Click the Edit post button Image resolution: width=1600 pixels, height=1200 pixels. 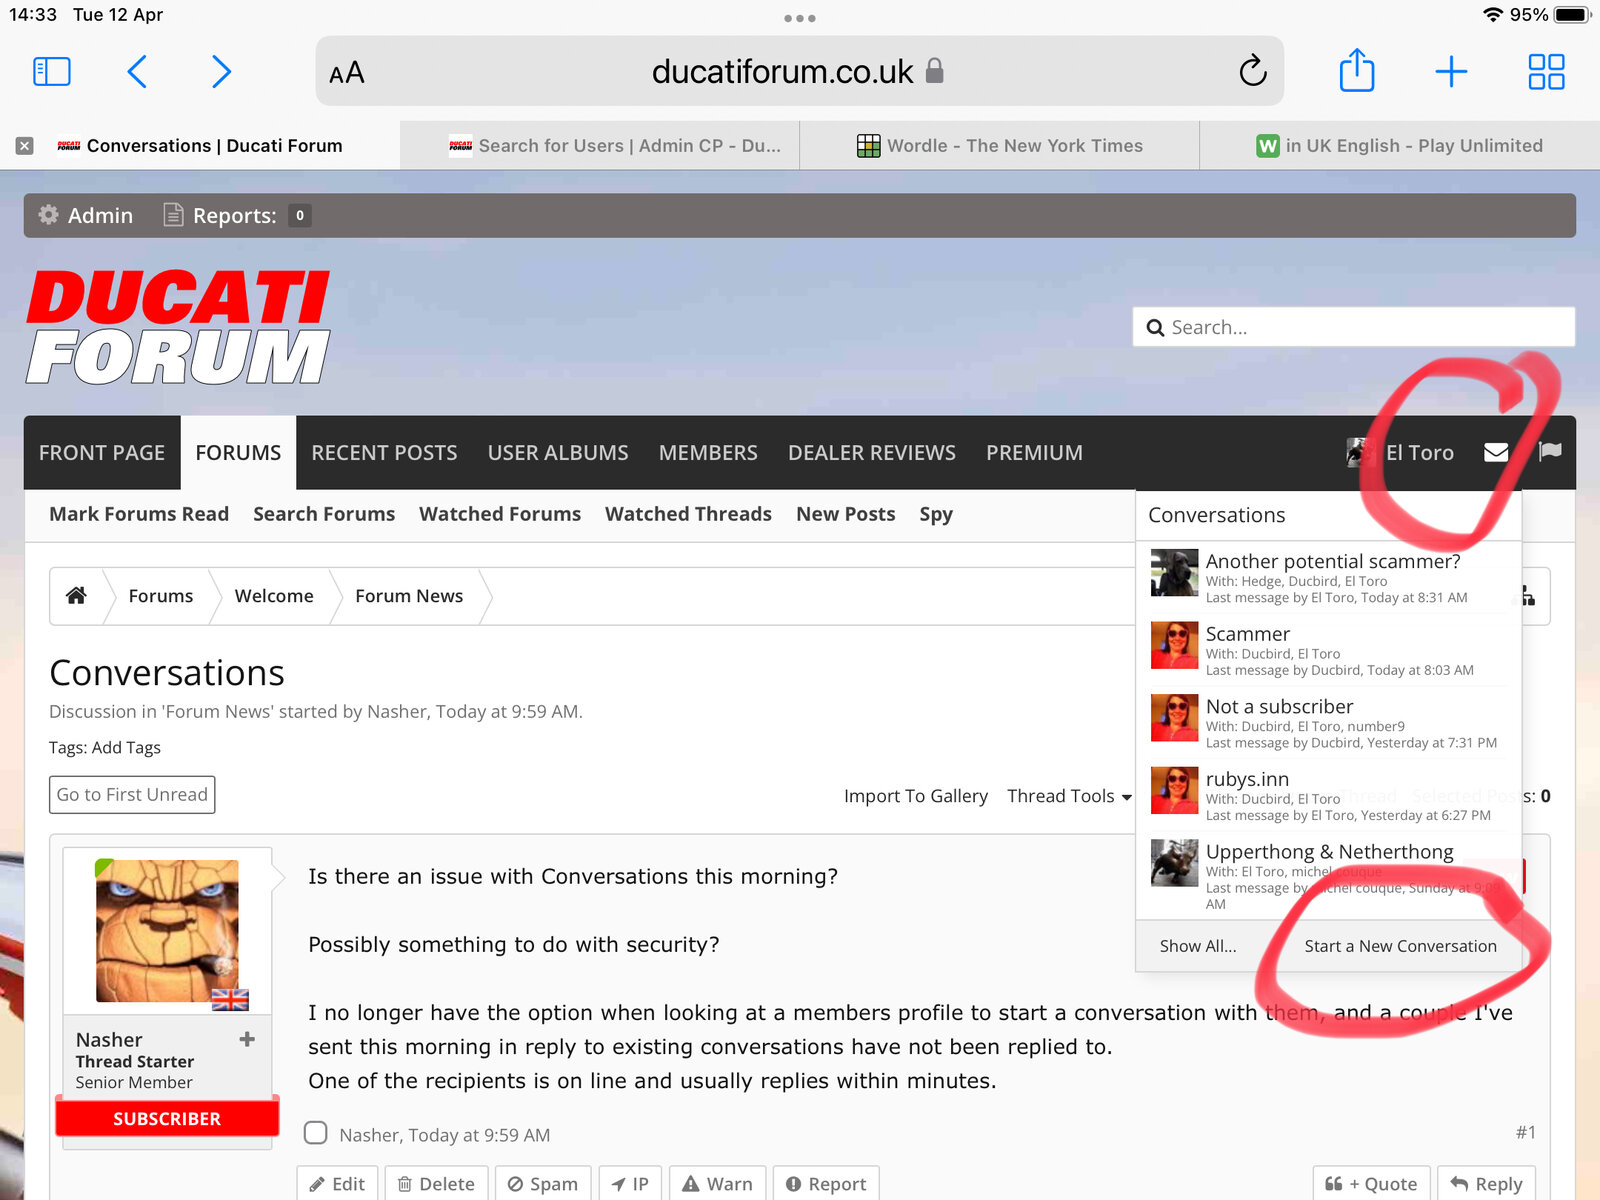point(337,1184)
